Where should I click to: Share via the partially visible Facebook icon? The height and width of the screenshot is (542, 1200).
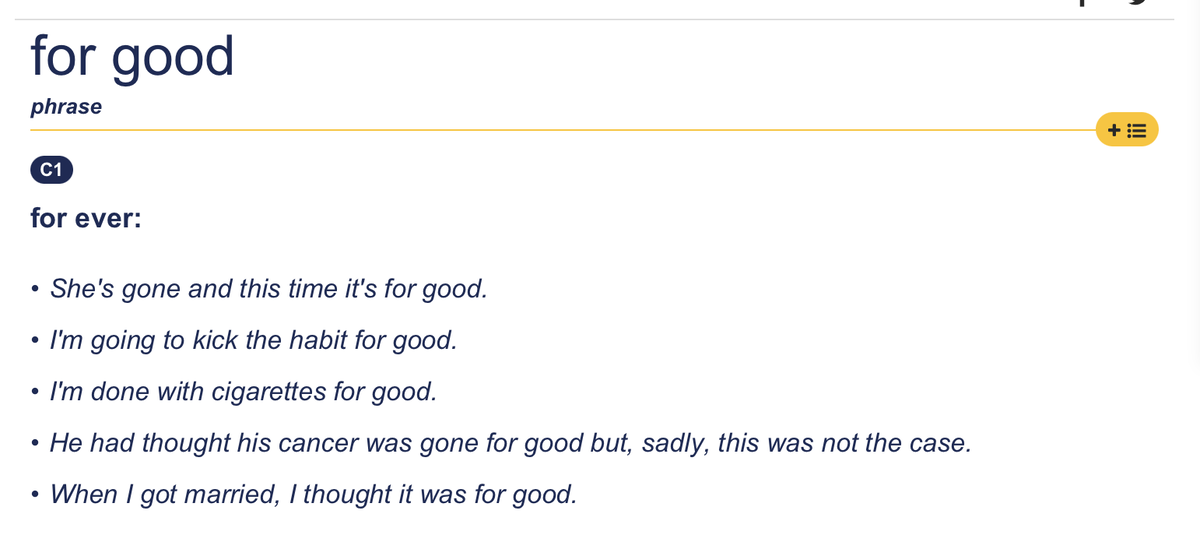tap(1081, 3)
